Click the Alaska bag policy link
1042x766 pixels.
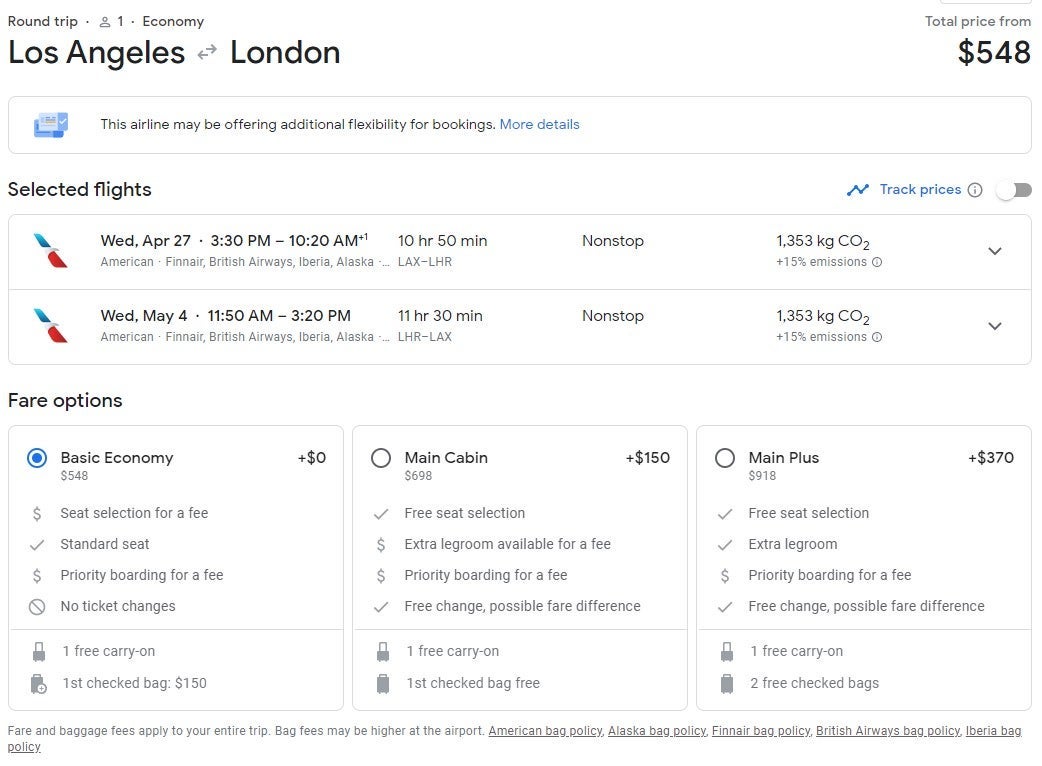(x=656, y=731)
